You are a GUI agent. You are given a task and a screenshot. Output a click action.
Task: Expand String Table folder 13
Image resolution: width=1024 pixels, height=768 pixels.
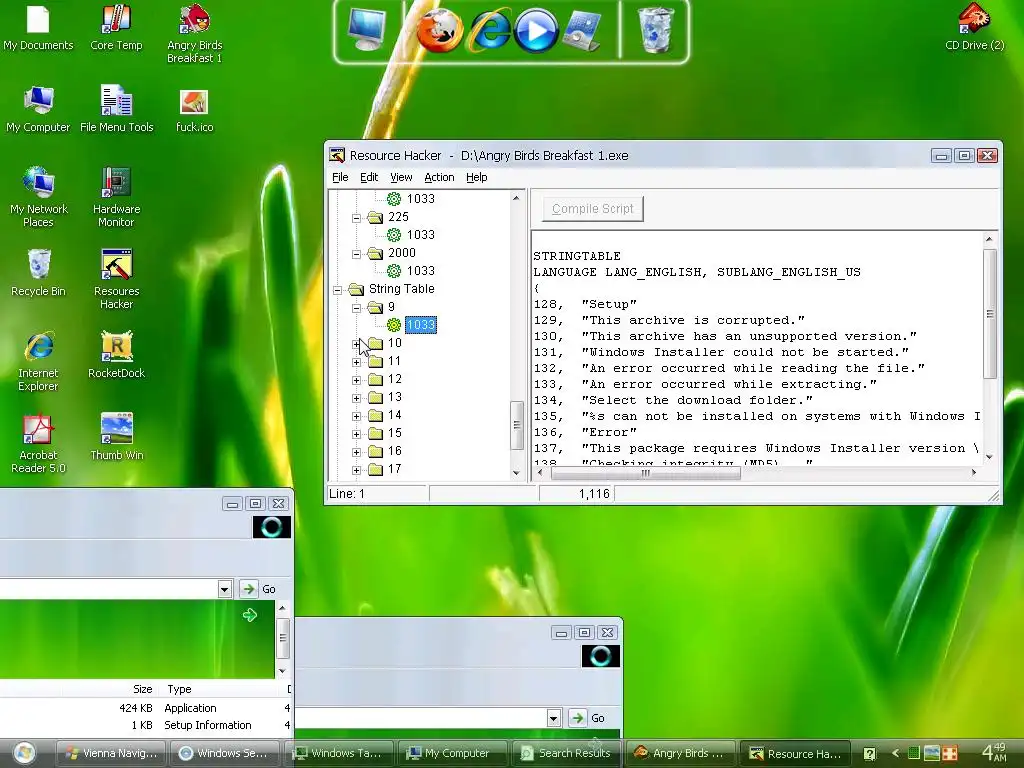357,398
